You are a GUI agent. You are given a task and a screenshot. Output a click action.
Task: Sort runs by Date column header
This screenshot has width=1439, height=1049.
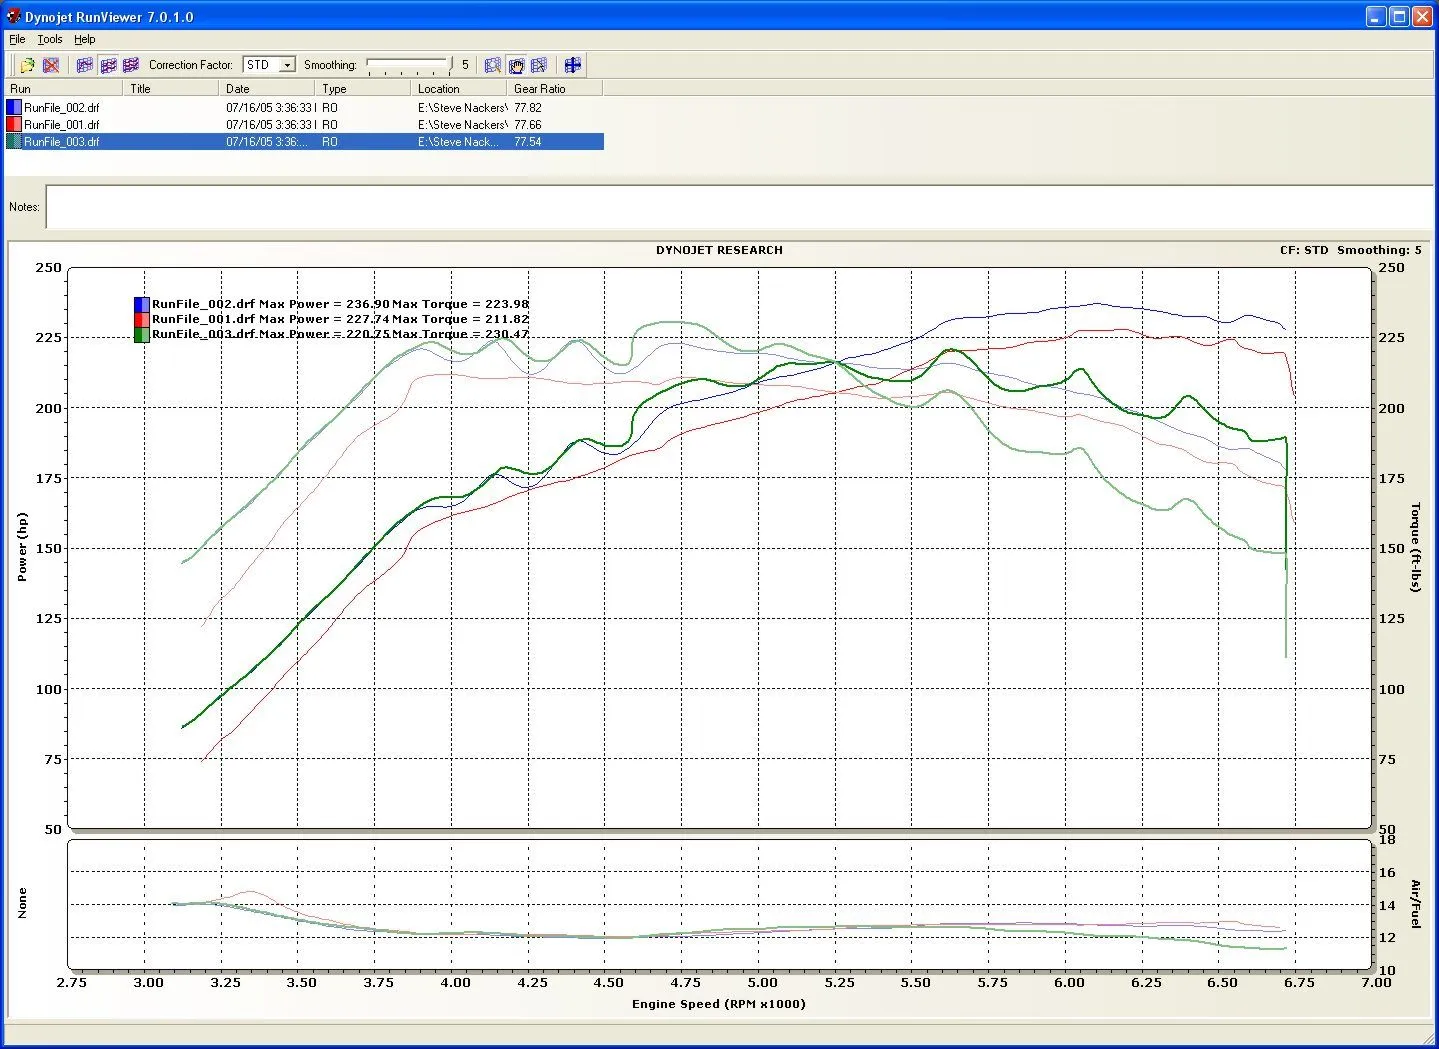tap(238, 89)
